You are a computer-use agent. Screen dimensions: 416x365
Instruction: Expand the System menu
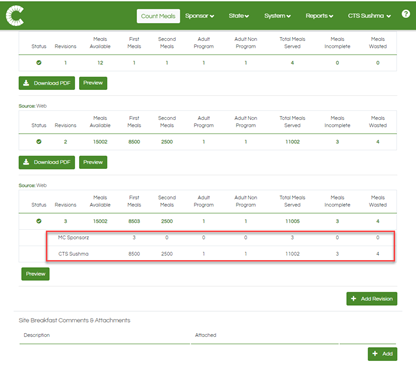[x=277, y=16]
